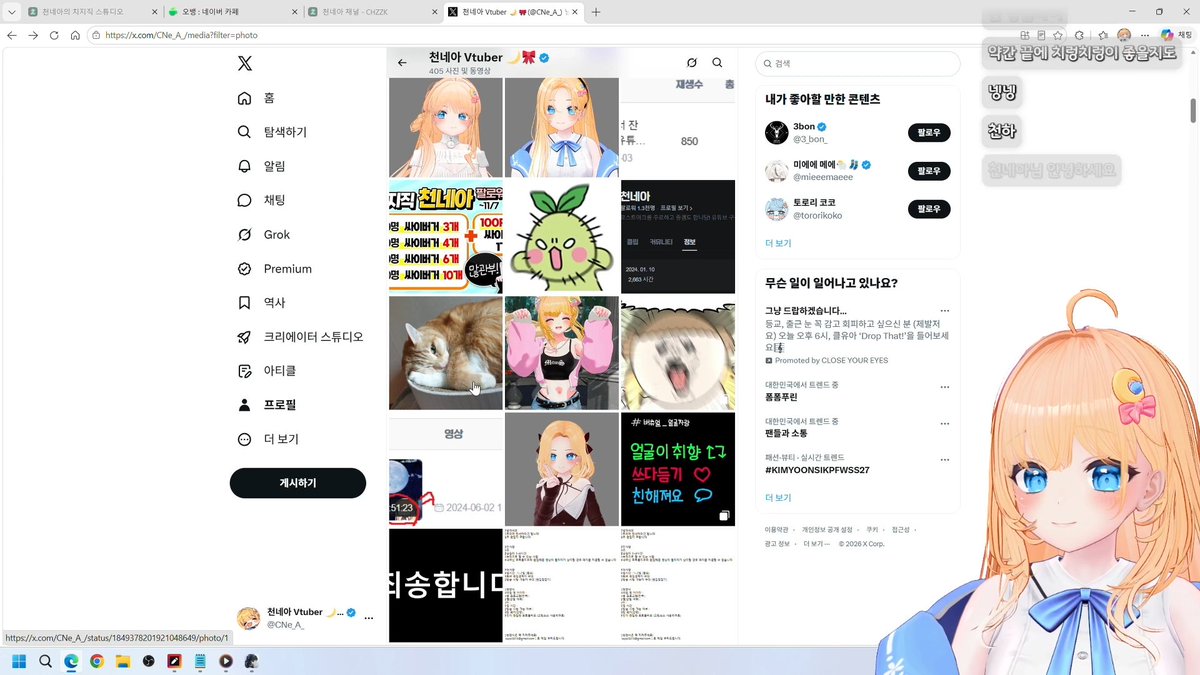Image resolution: width=1200 pixels, height=675 pixels.
Task: Click the browser back arrow
Action: [12, 35]
